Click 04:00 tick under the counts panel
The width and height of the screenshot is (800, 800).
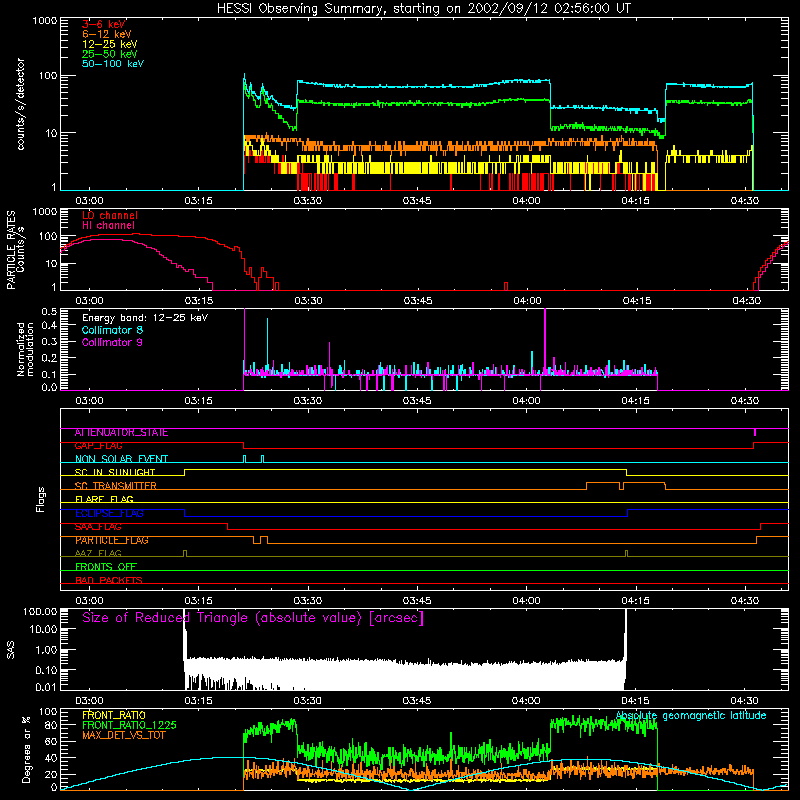click(526, 201)
